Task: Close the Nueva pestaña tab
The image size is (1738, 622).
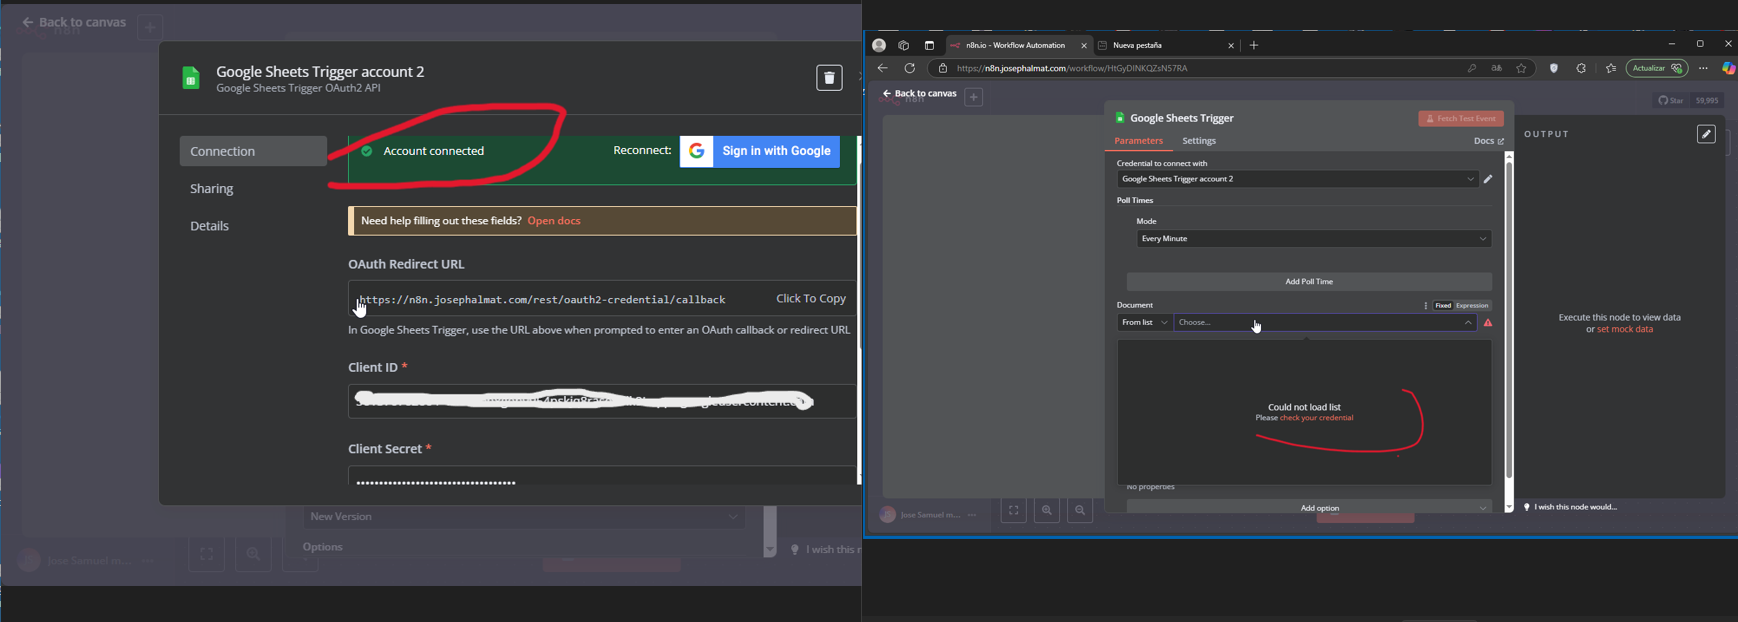Action: click(x=1231, y=45)
